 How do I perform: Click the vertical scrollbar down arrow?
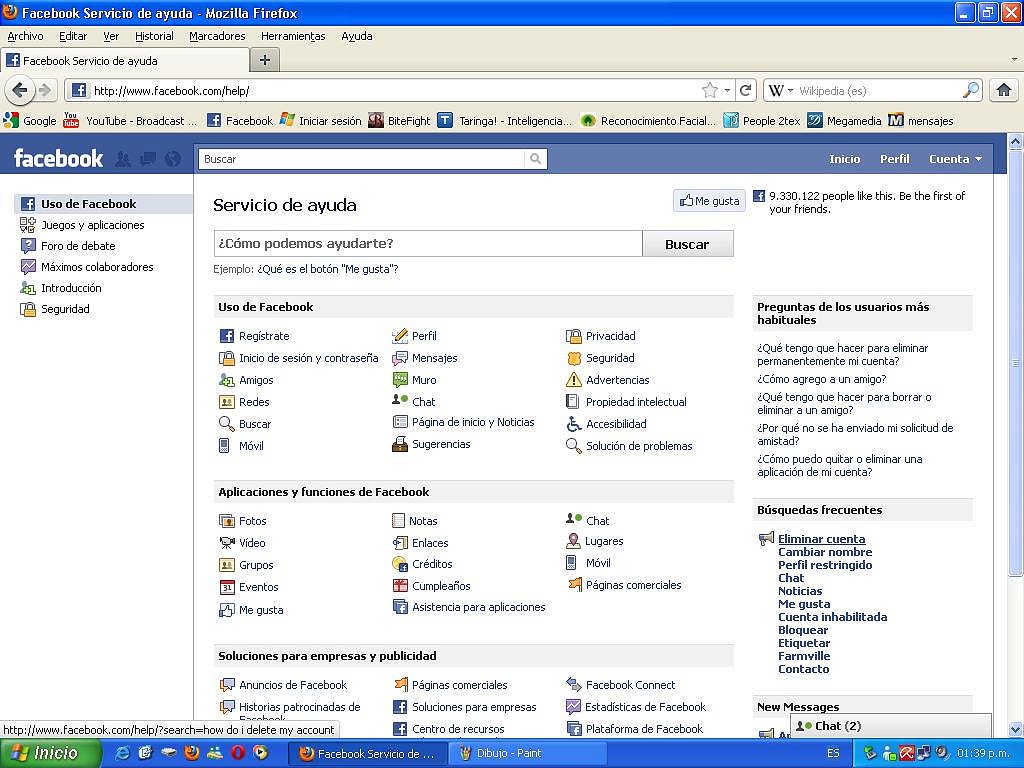click(x=1016, y=729)
